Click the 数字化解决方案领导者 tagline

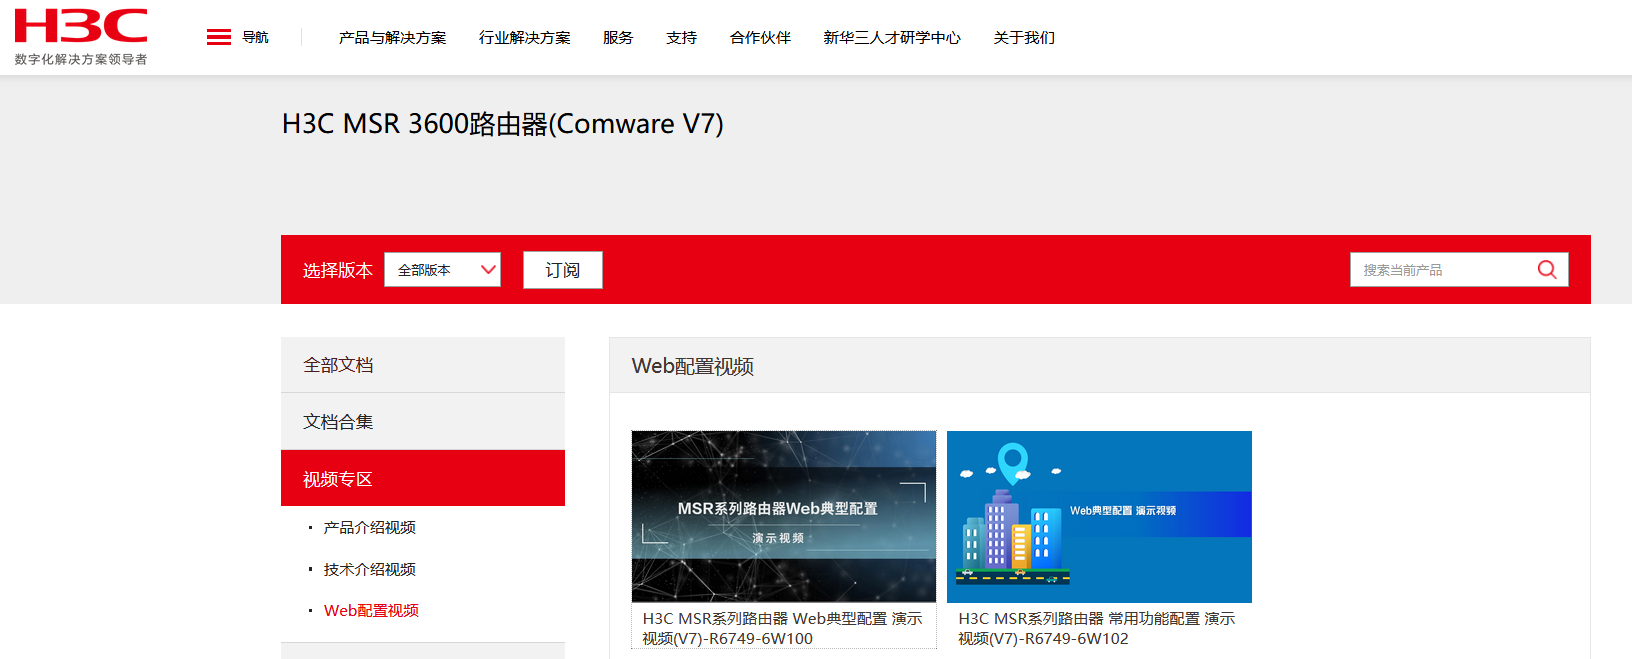pyautogui.click(x=81, y=59)
